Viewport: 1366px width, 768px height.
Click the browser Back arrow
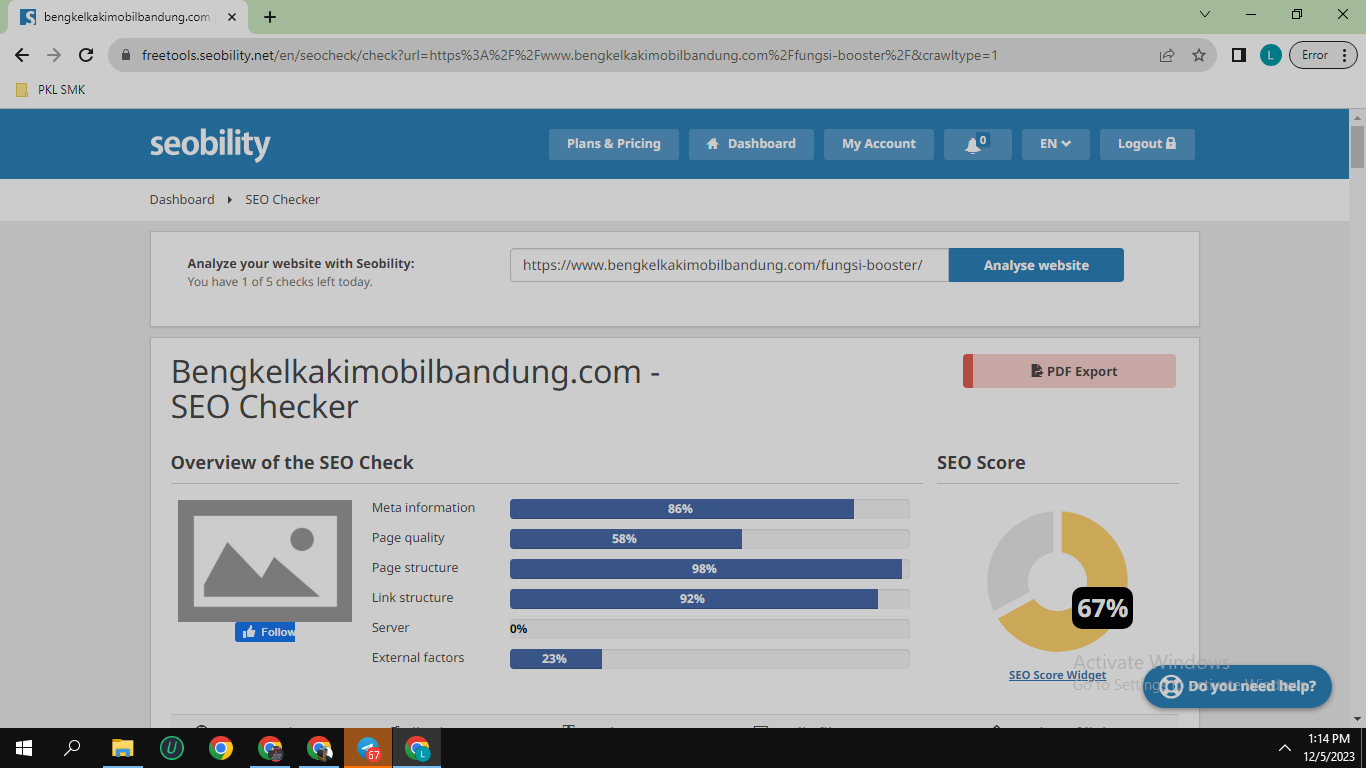pos(22,56)
